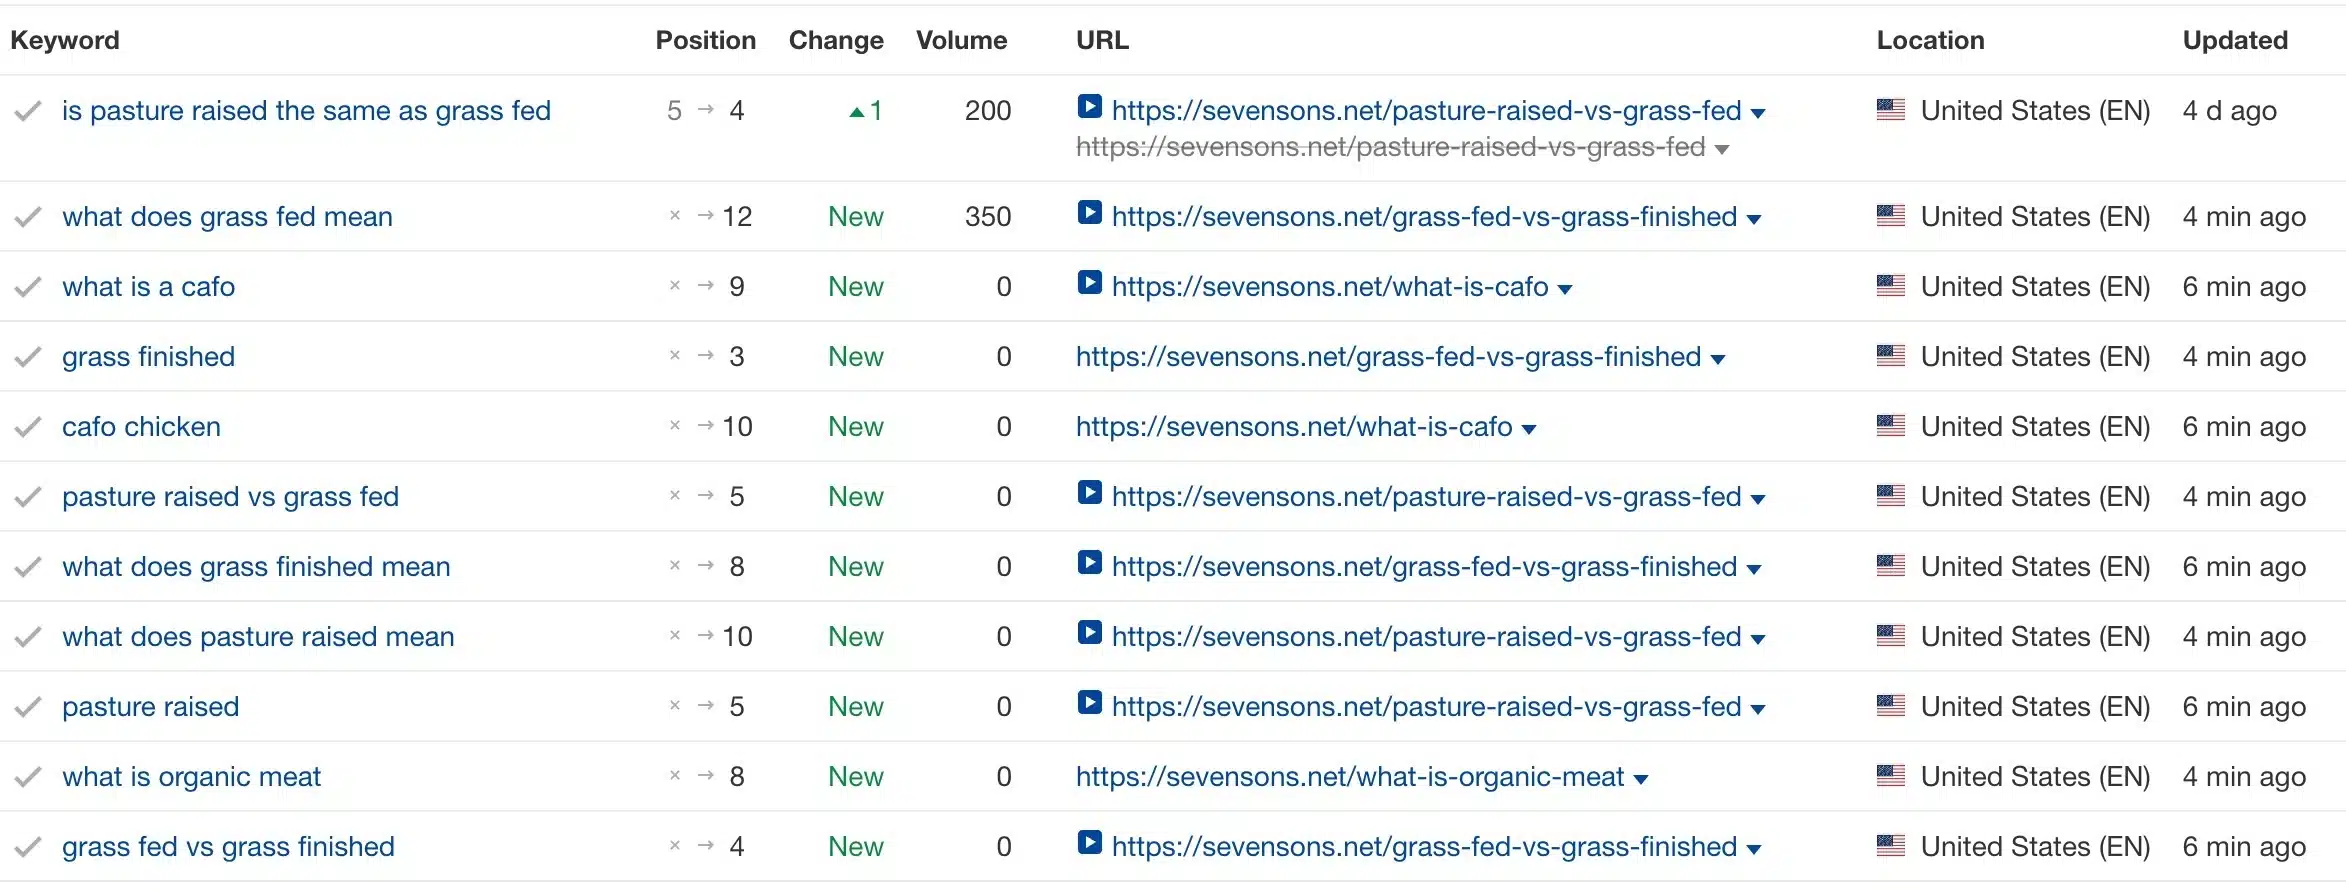The image size is (2346, 890).
Task: Select the checkbox beside 'what does pasture raised mean'
Action: pos(27,635)
